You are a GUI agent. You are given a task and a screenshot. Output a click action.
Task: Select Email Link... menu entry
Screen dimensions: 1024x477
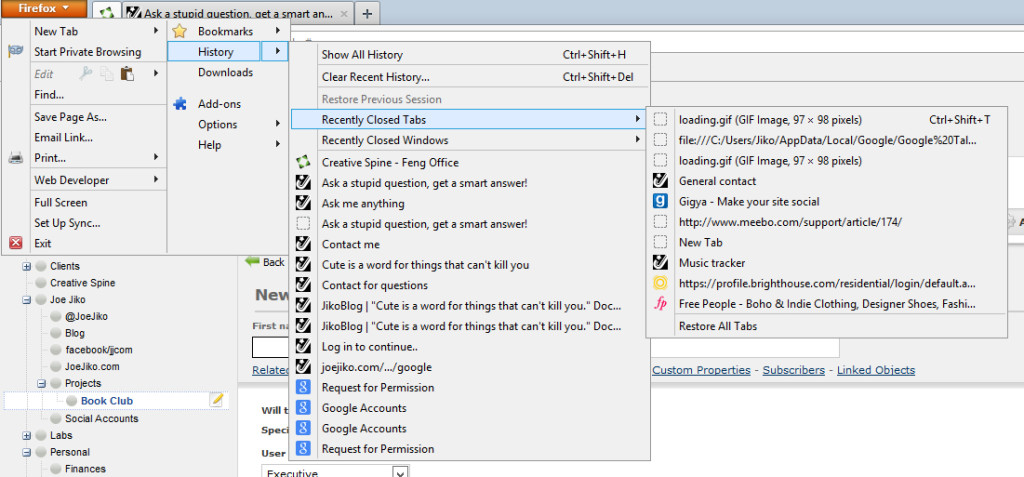[x=63, y=137]
